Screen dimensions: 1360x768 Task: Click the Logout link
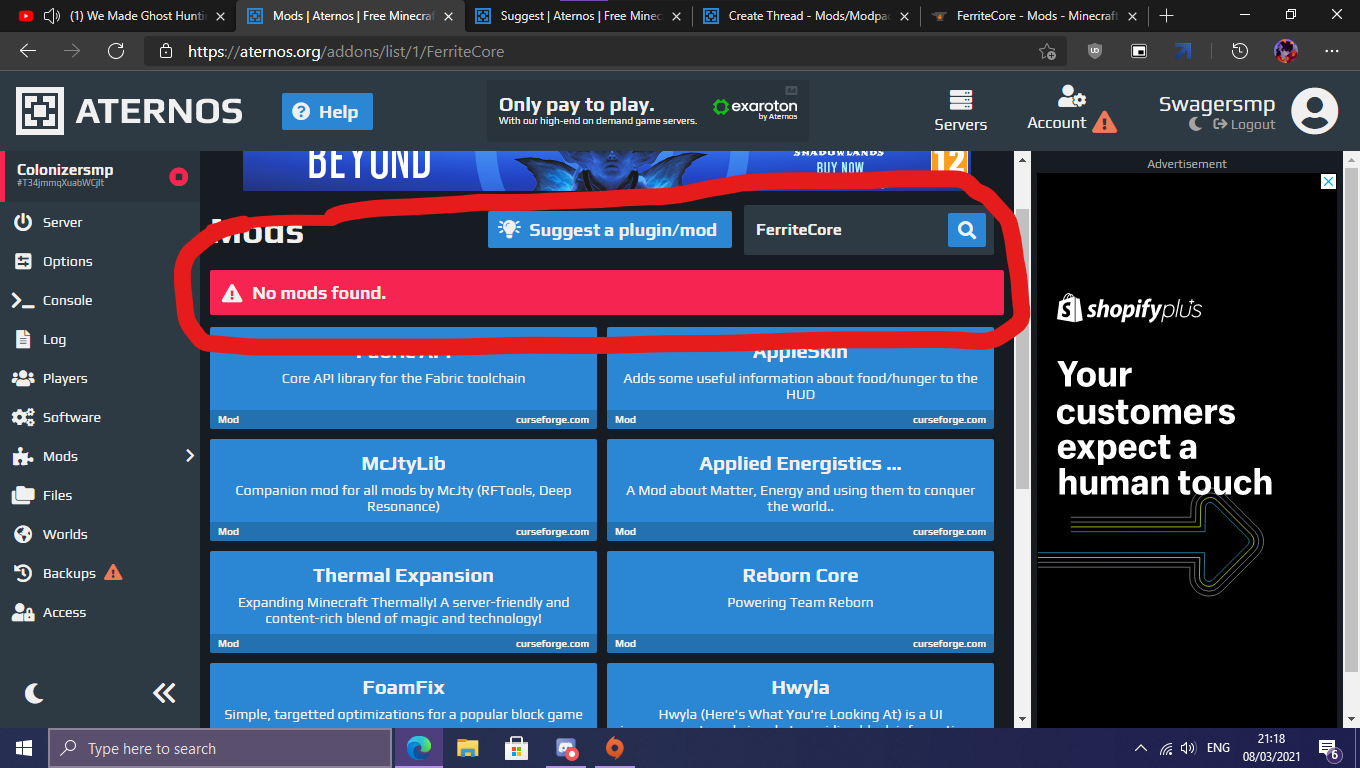pyautogui.click(x=1244, y=124)
